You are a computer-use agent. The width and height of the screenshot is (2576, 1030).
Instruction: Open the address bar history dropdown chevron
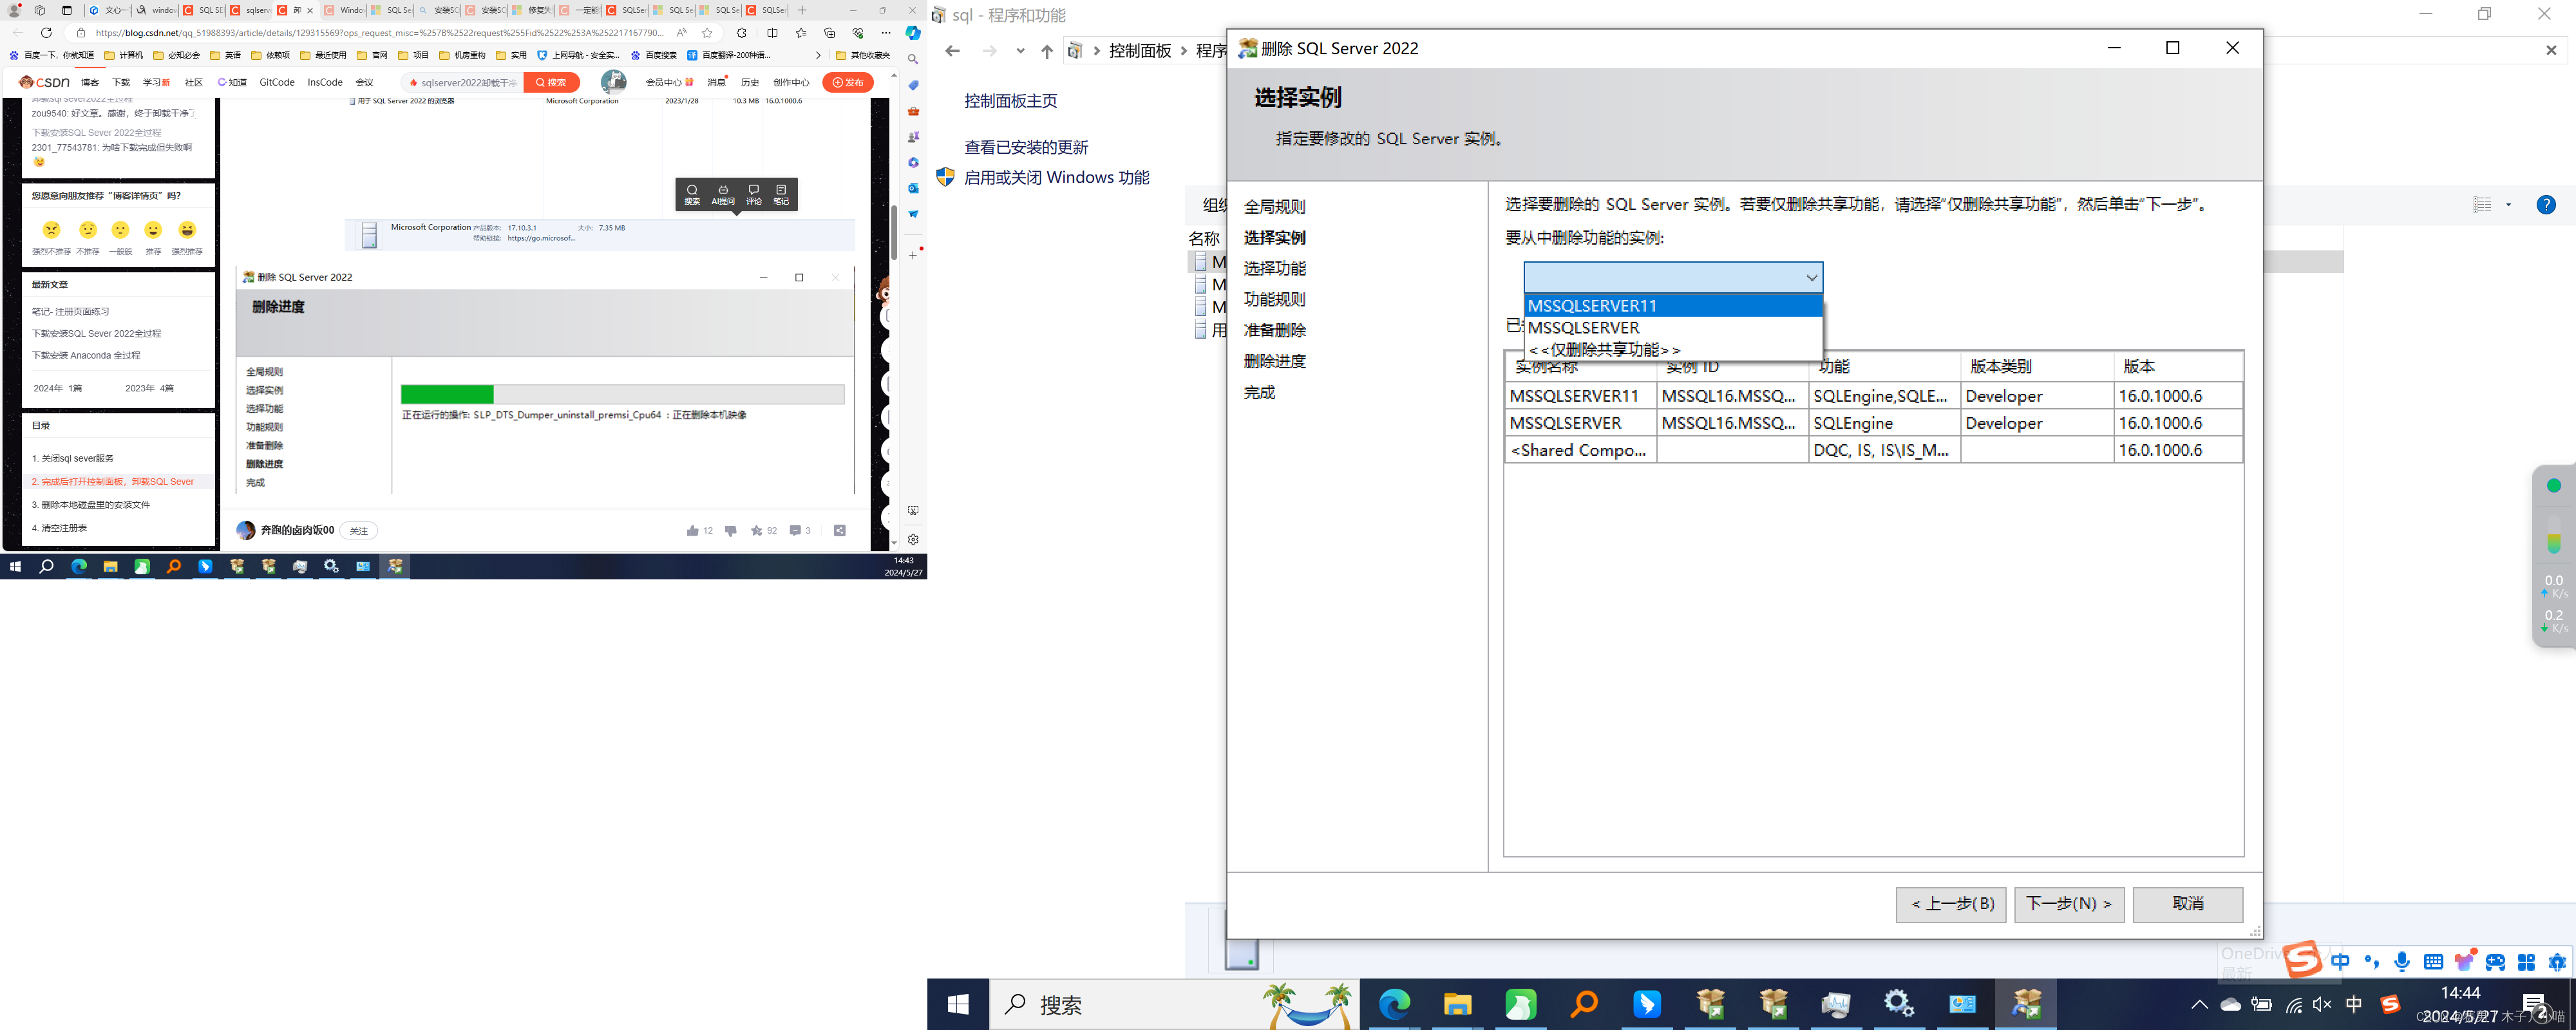1020,51
